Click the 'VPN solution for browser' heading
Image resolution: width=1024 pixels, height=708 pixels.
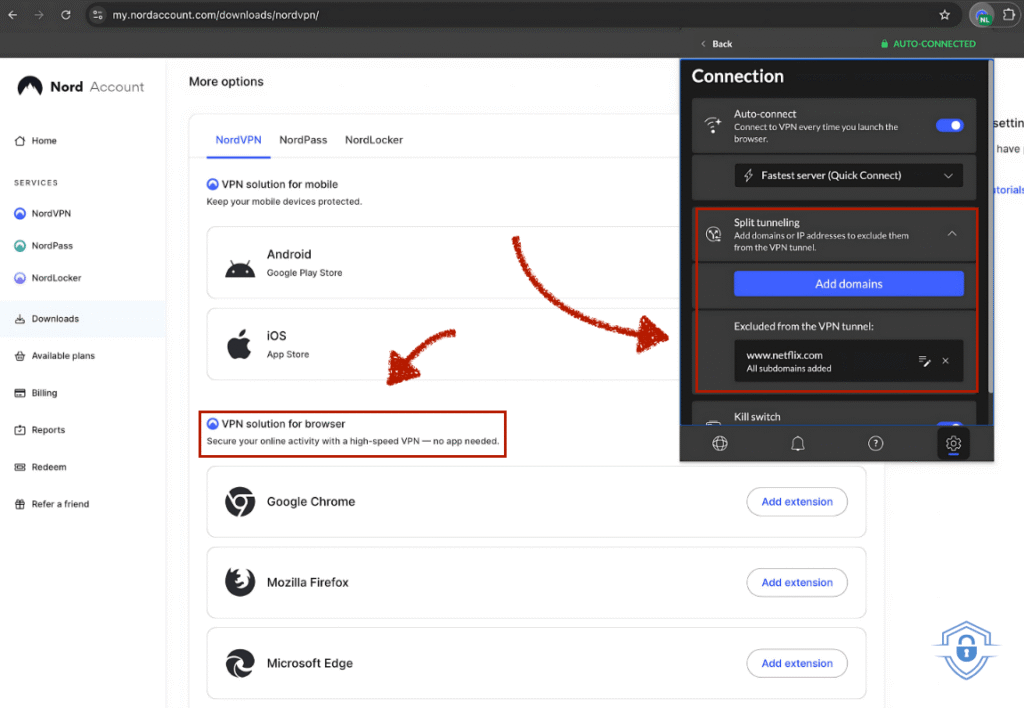[x=283, y=424]
